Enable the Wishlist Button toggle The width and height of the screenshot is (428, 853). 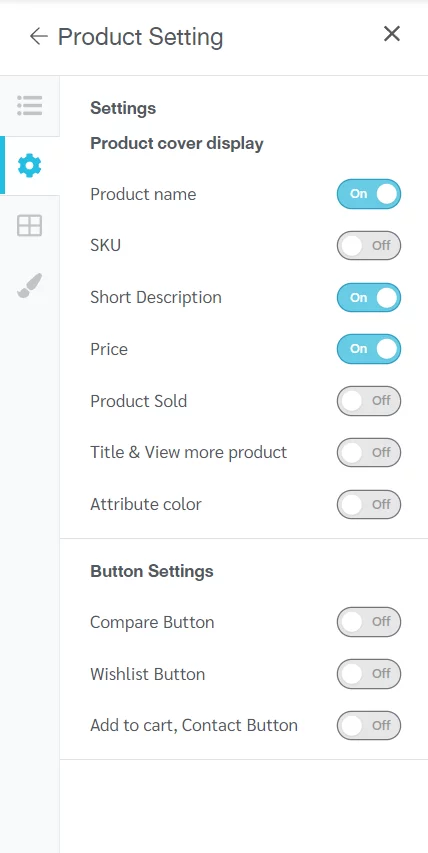click(369, 674)
